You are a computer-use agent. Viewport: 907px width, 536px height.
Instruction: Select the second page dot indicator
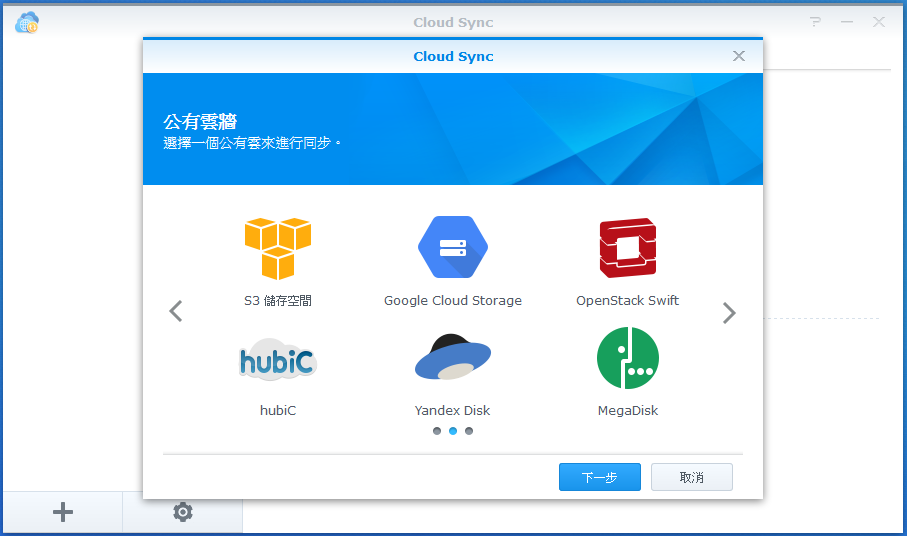coord(453,431)
